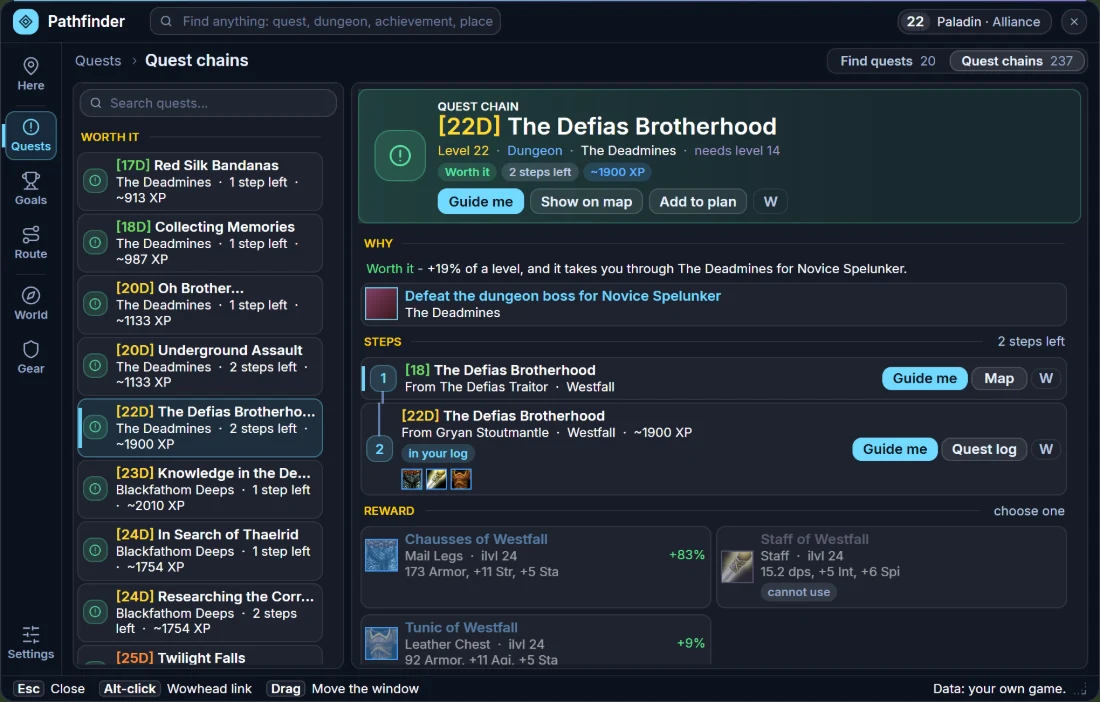Focus the Find anything search field

point(326,21)
